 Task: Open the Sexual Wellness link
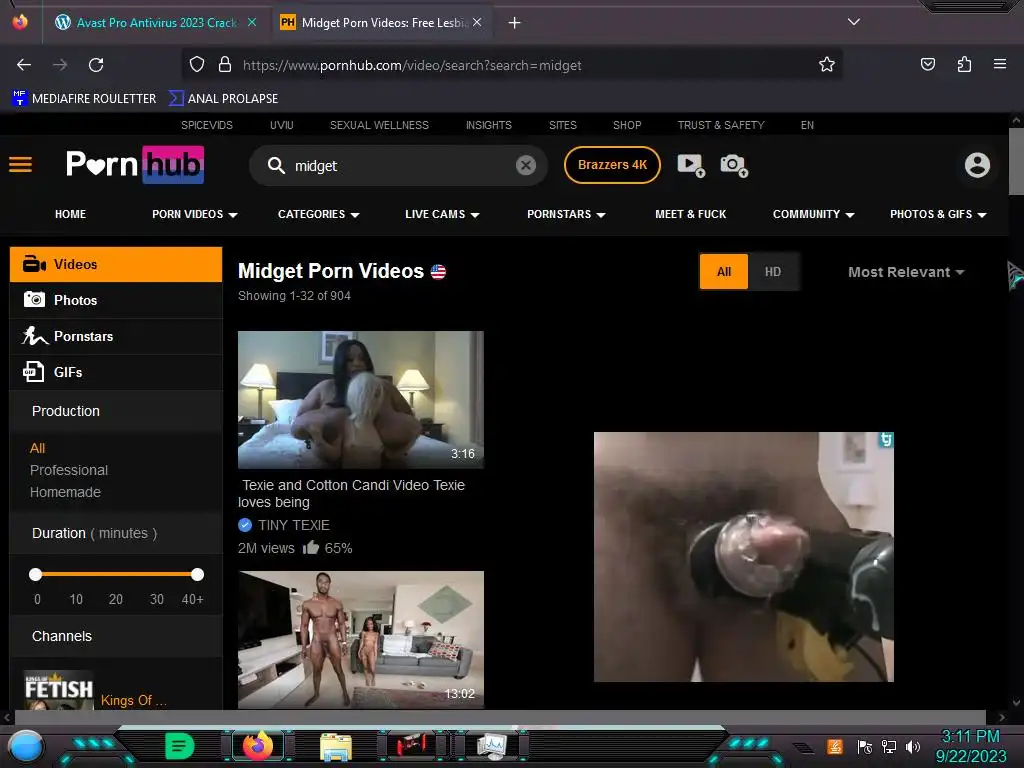point(379,125)
